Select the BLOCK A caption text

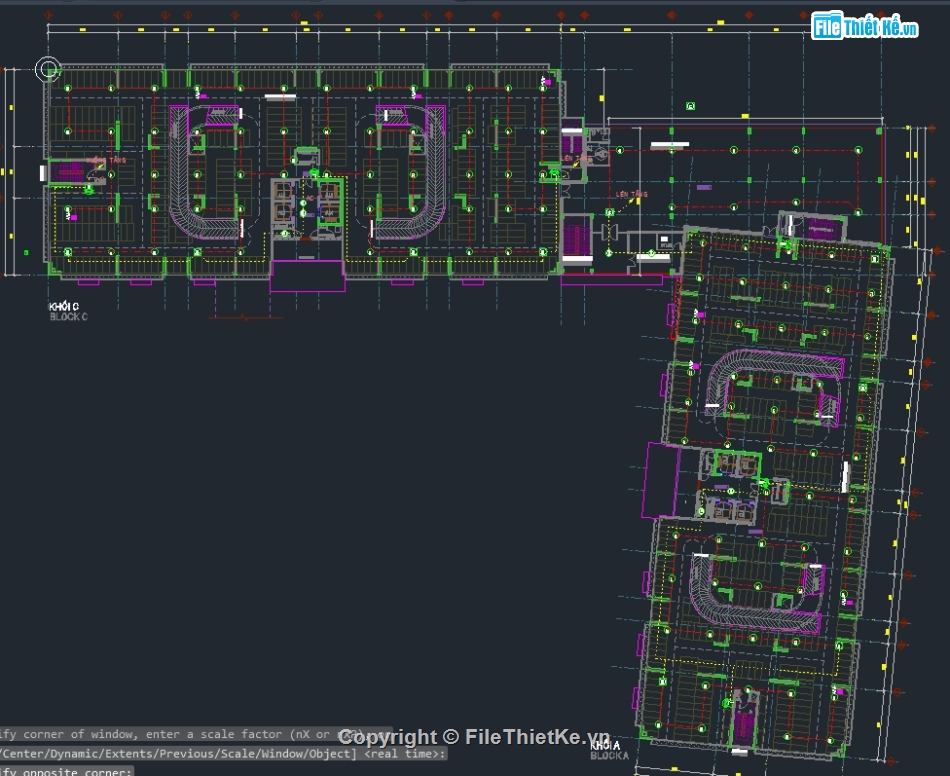tap(610, 755)
